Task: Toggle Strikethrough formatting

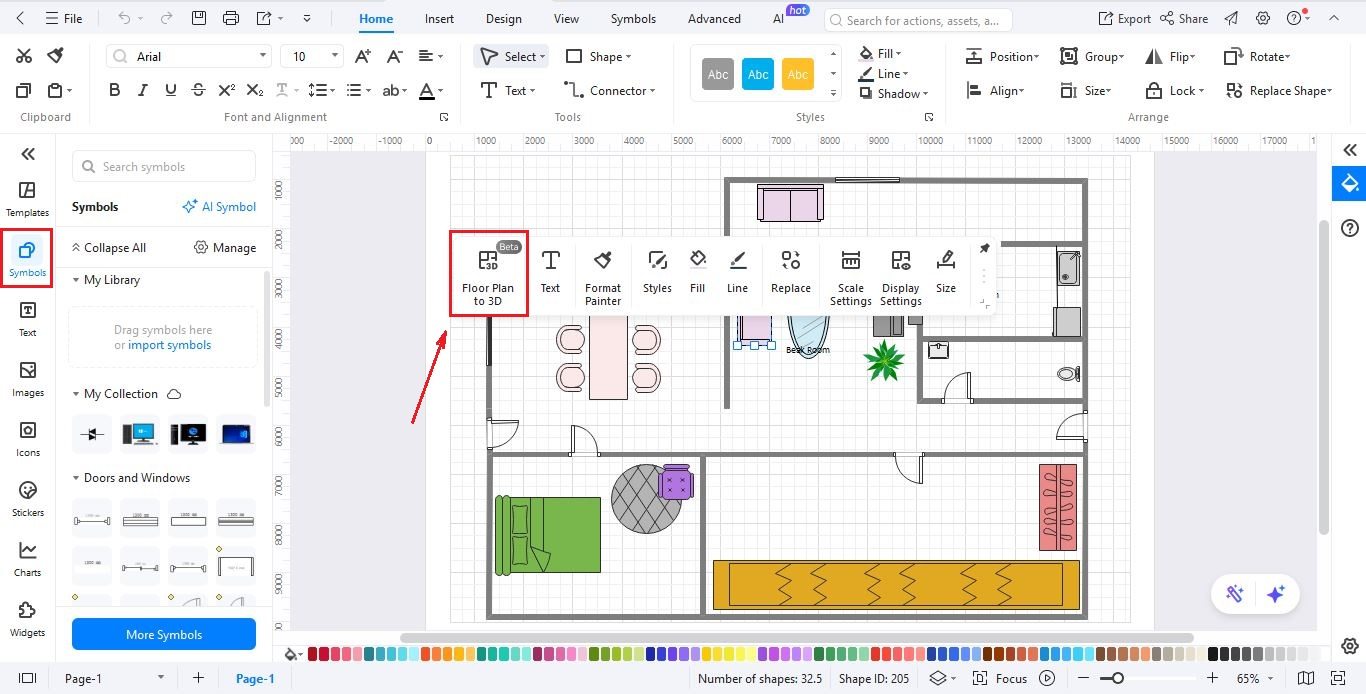Action: [x=198, y=90]
